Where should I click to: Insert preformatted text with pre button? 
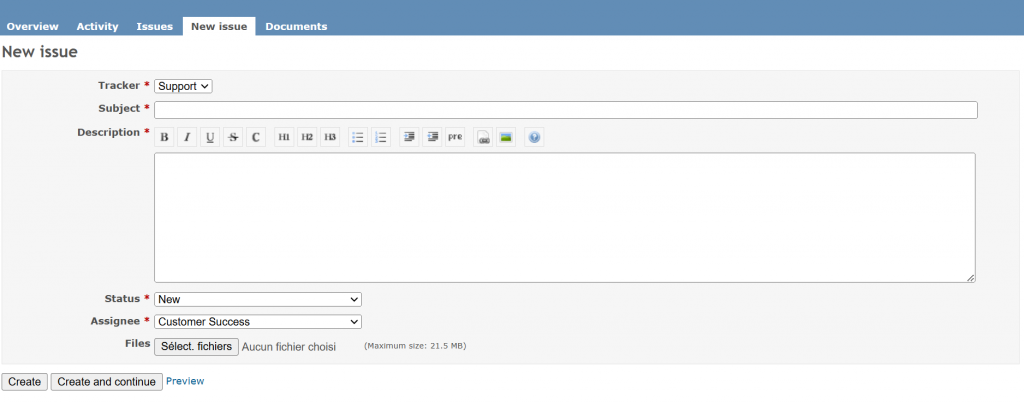455,137
